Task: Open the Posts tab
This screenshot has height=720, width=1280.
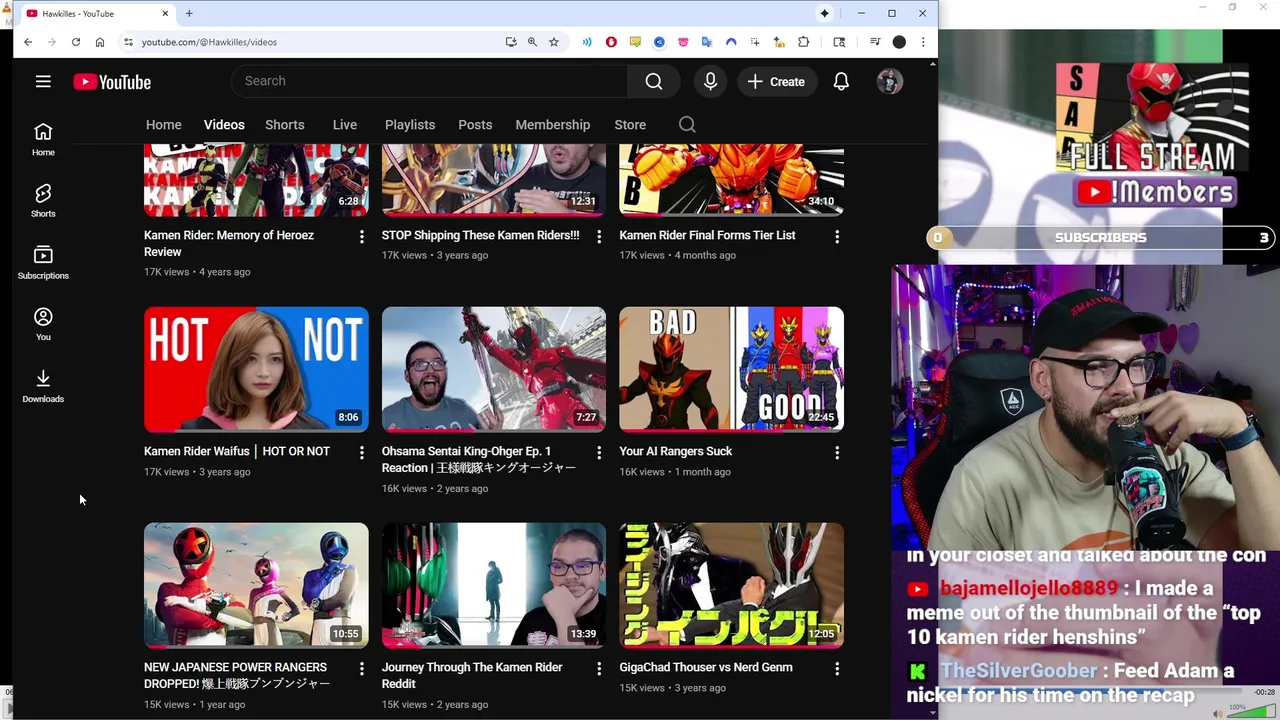Action: pos(475,125)
